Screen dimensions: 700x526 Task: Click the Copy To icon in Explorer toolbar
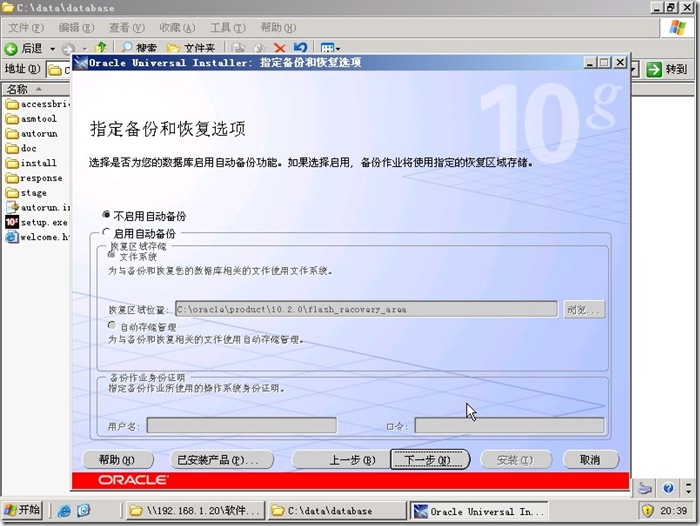click(259, 48)
